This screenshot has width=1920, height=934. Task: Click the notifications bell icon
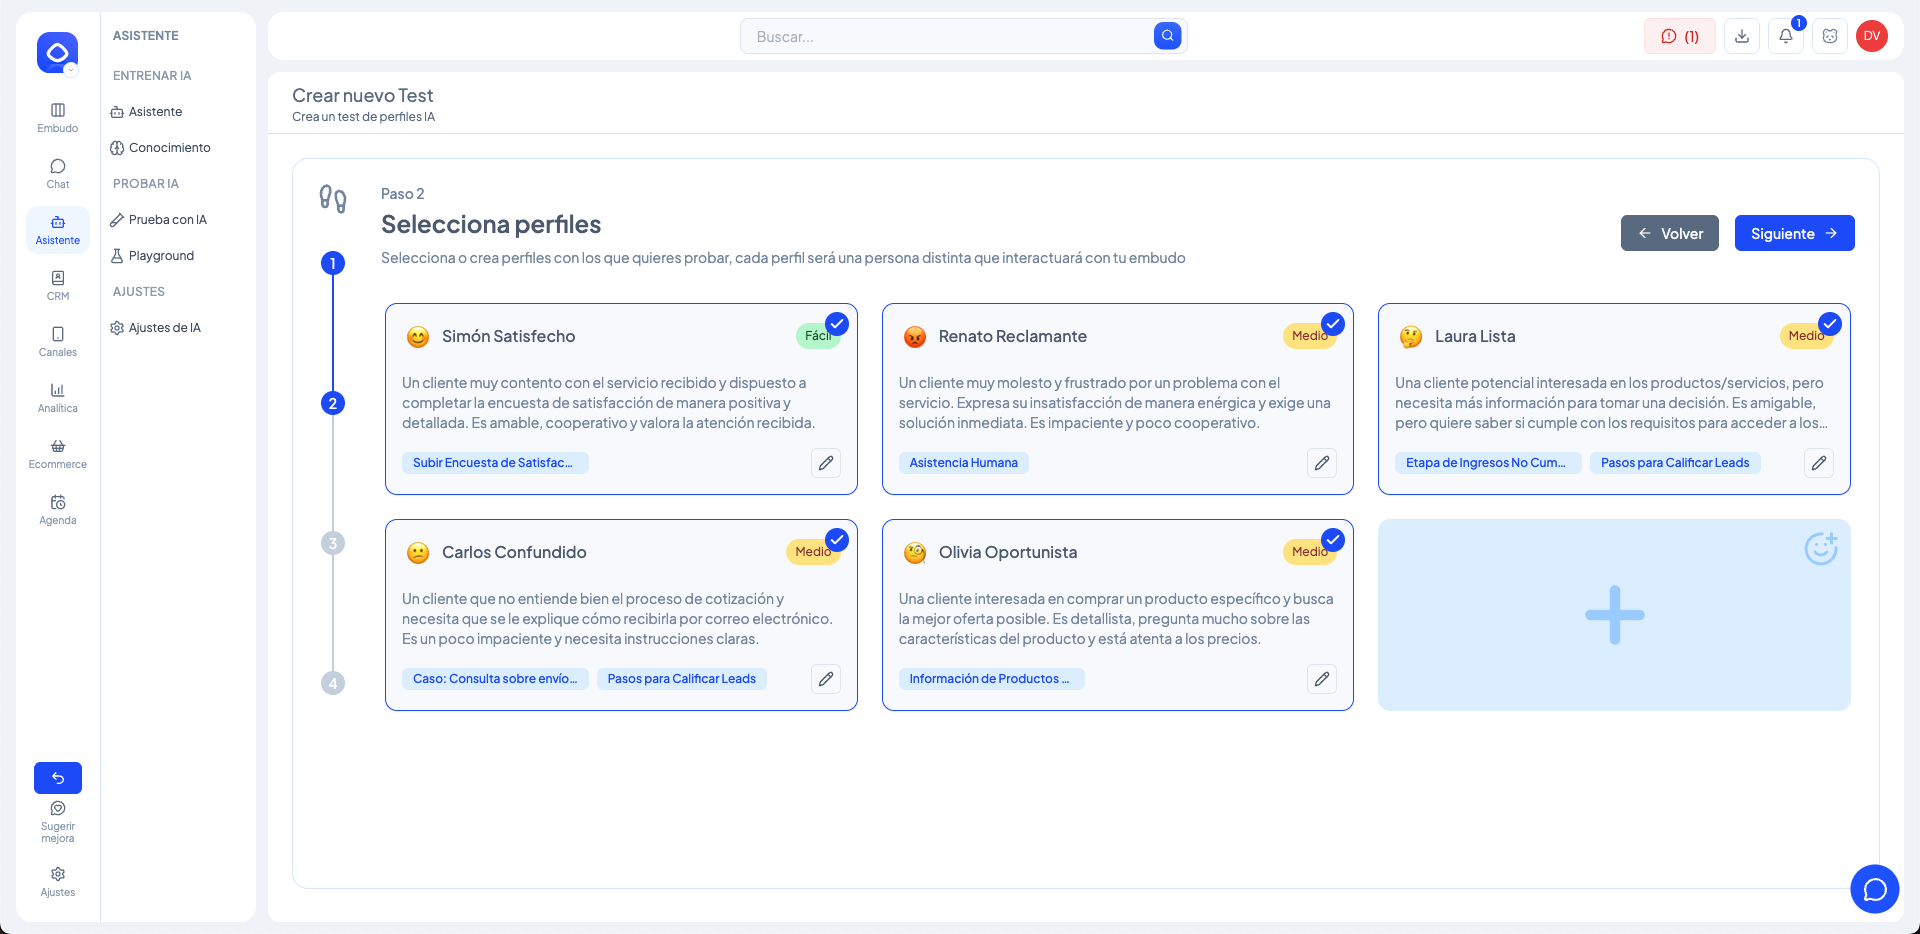pyautogui.click(x=1785, y=36)
